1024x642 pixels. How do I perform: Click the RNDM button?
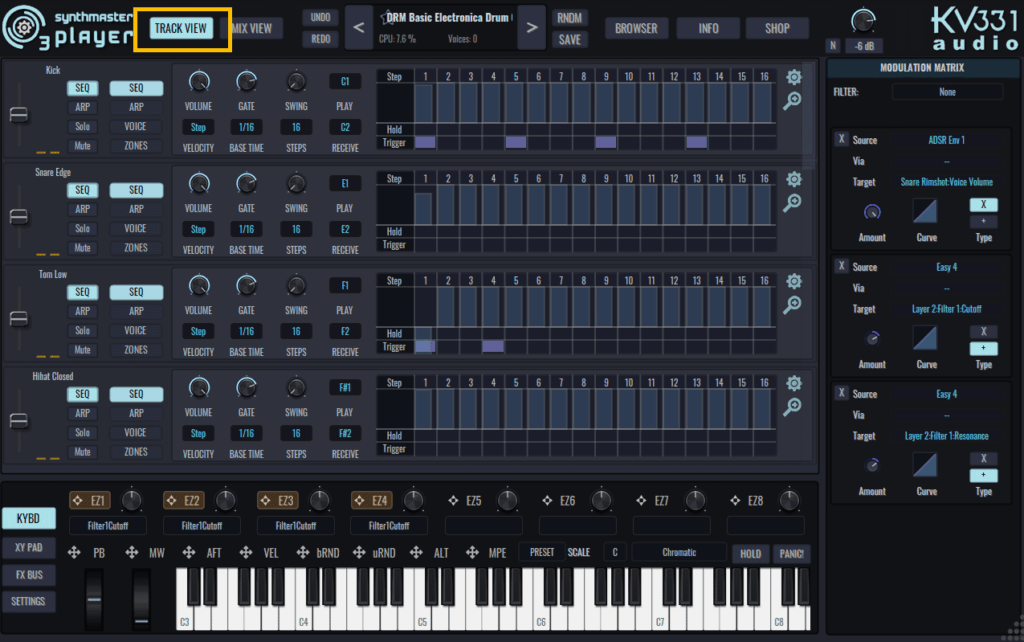(569, 18)
